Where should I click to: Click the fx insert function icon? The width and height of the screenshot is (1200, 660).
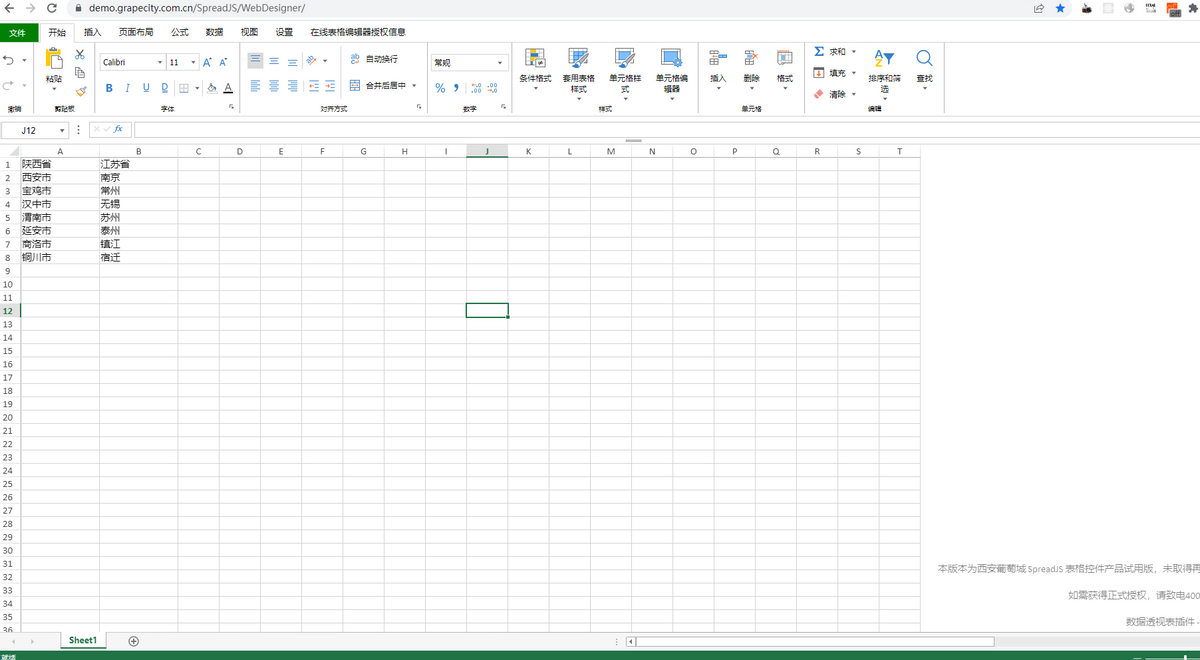(x=118, y=129)
